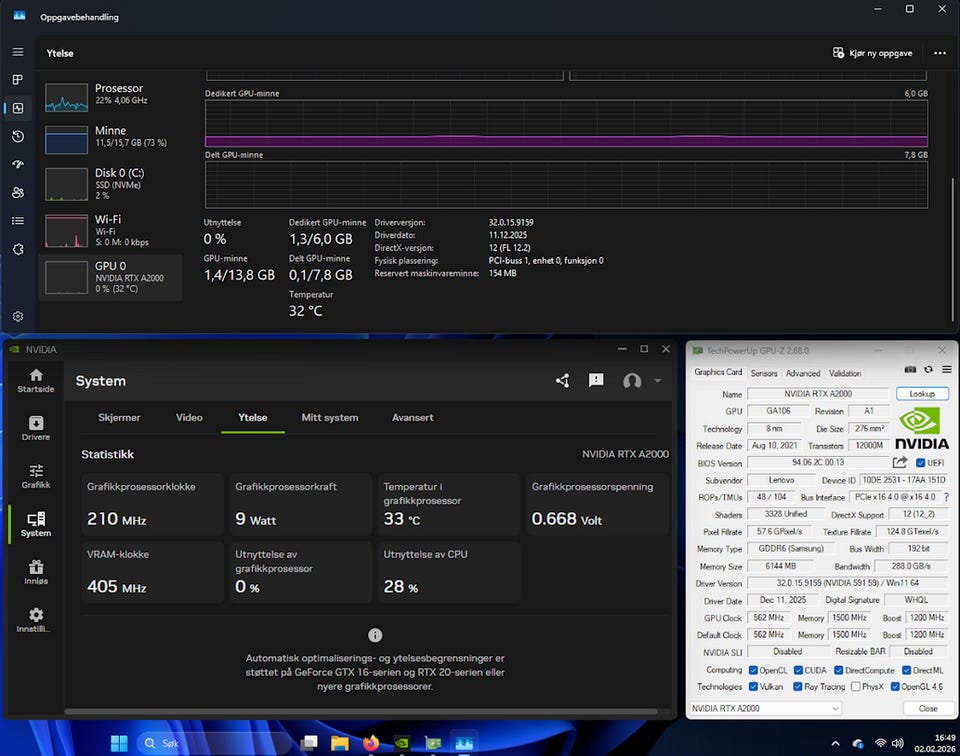Image resolution: width=960 pixels, height=756 pixels.
Task: Click the Lookup button in GPU-Z
Action: tap(921, 394)
